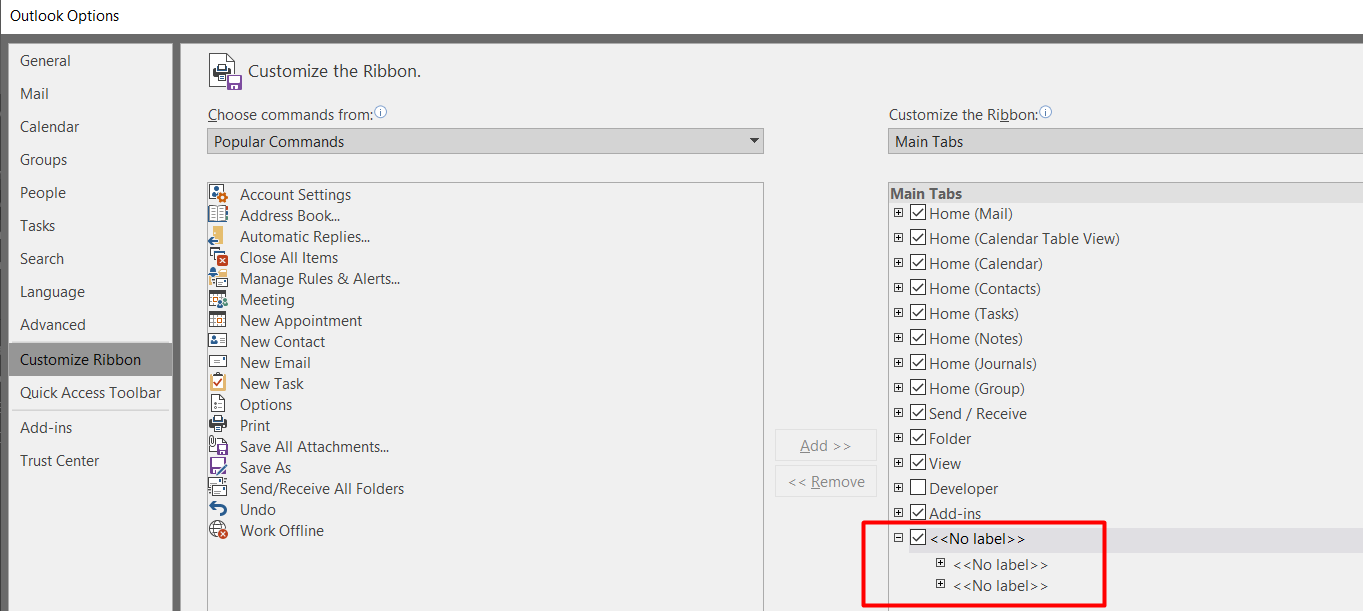Open the Trust Center category
This screenshot has width=1363, height=611.
click(x=90, y=461)
